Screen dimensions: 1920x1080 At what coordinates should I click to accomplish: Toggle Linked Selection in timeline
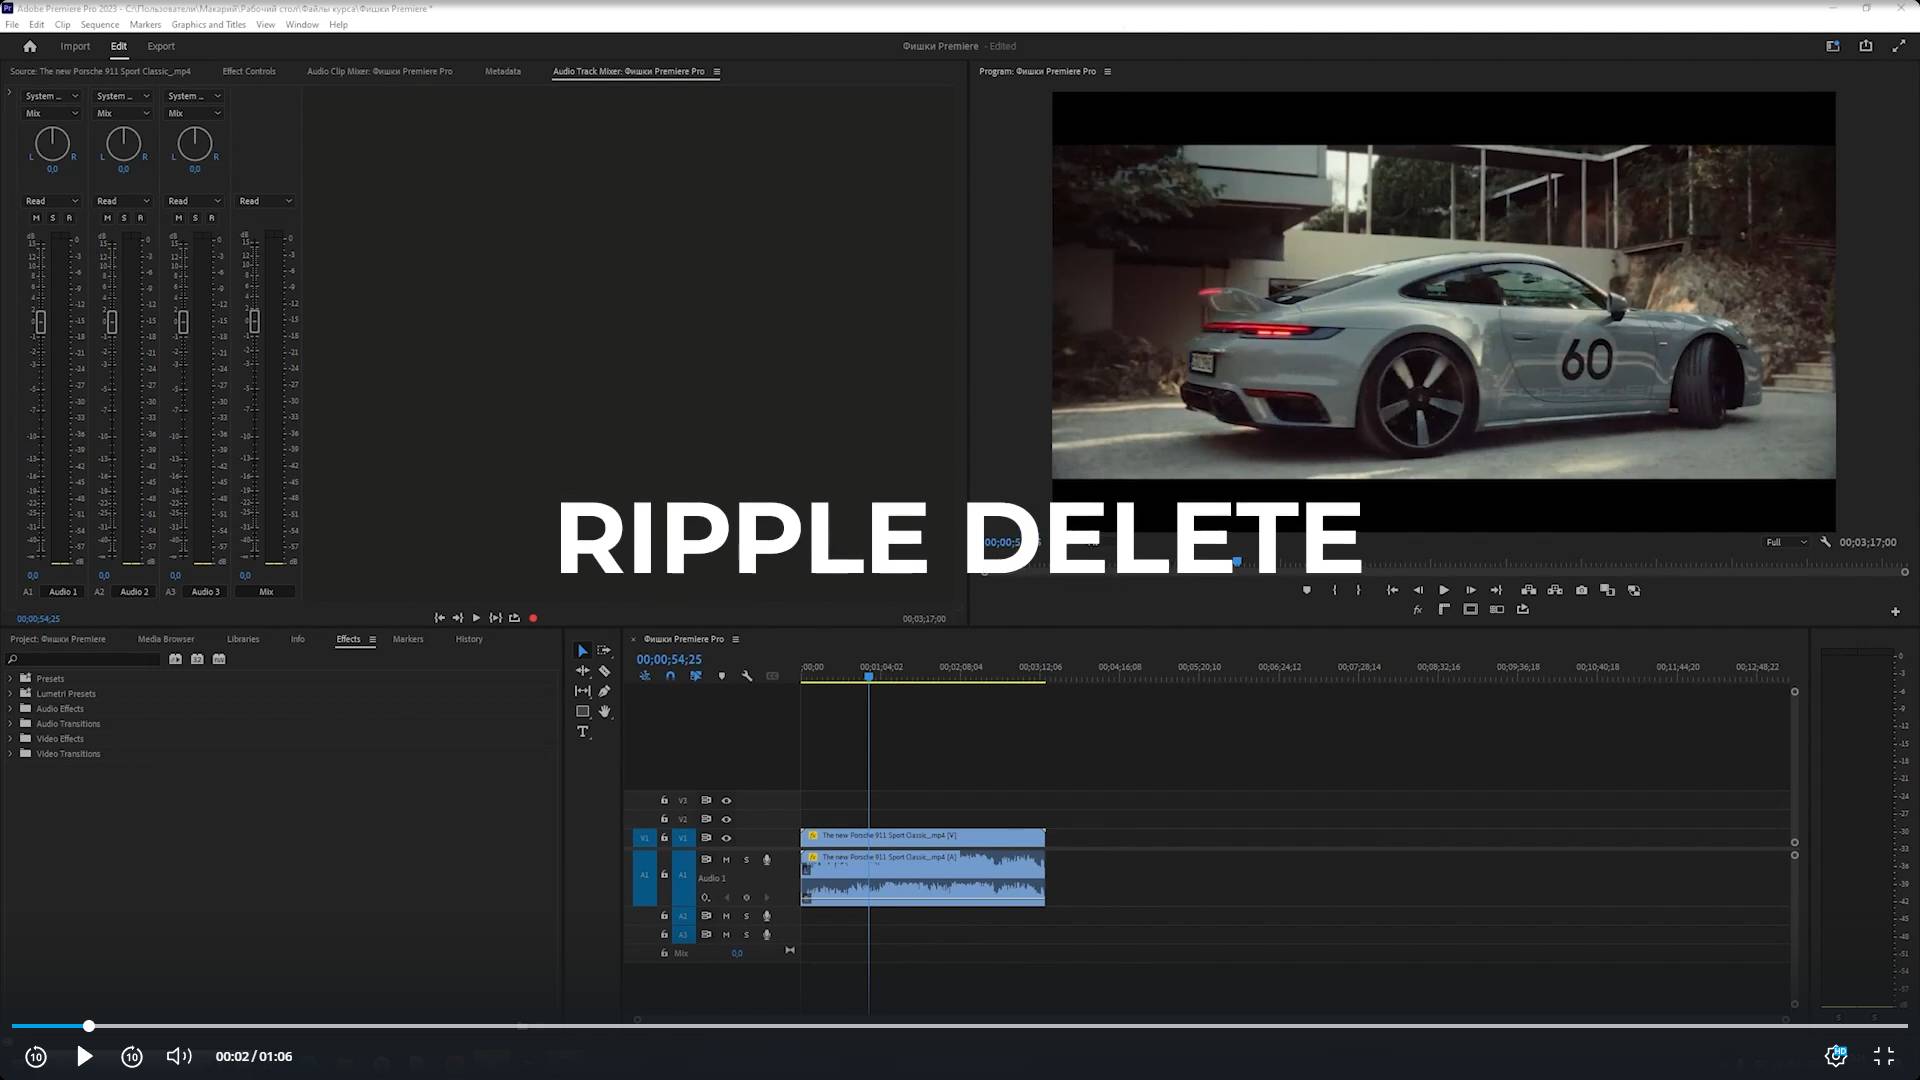pyautogui.click(x=696, y=676)
